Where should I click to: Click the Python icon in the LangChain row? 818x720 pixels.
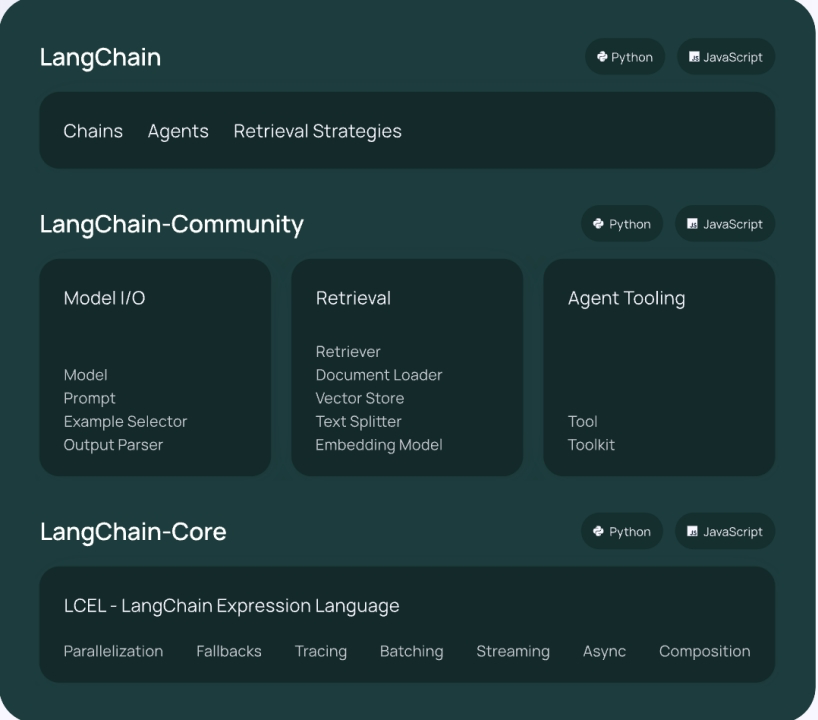pos(603,57)
